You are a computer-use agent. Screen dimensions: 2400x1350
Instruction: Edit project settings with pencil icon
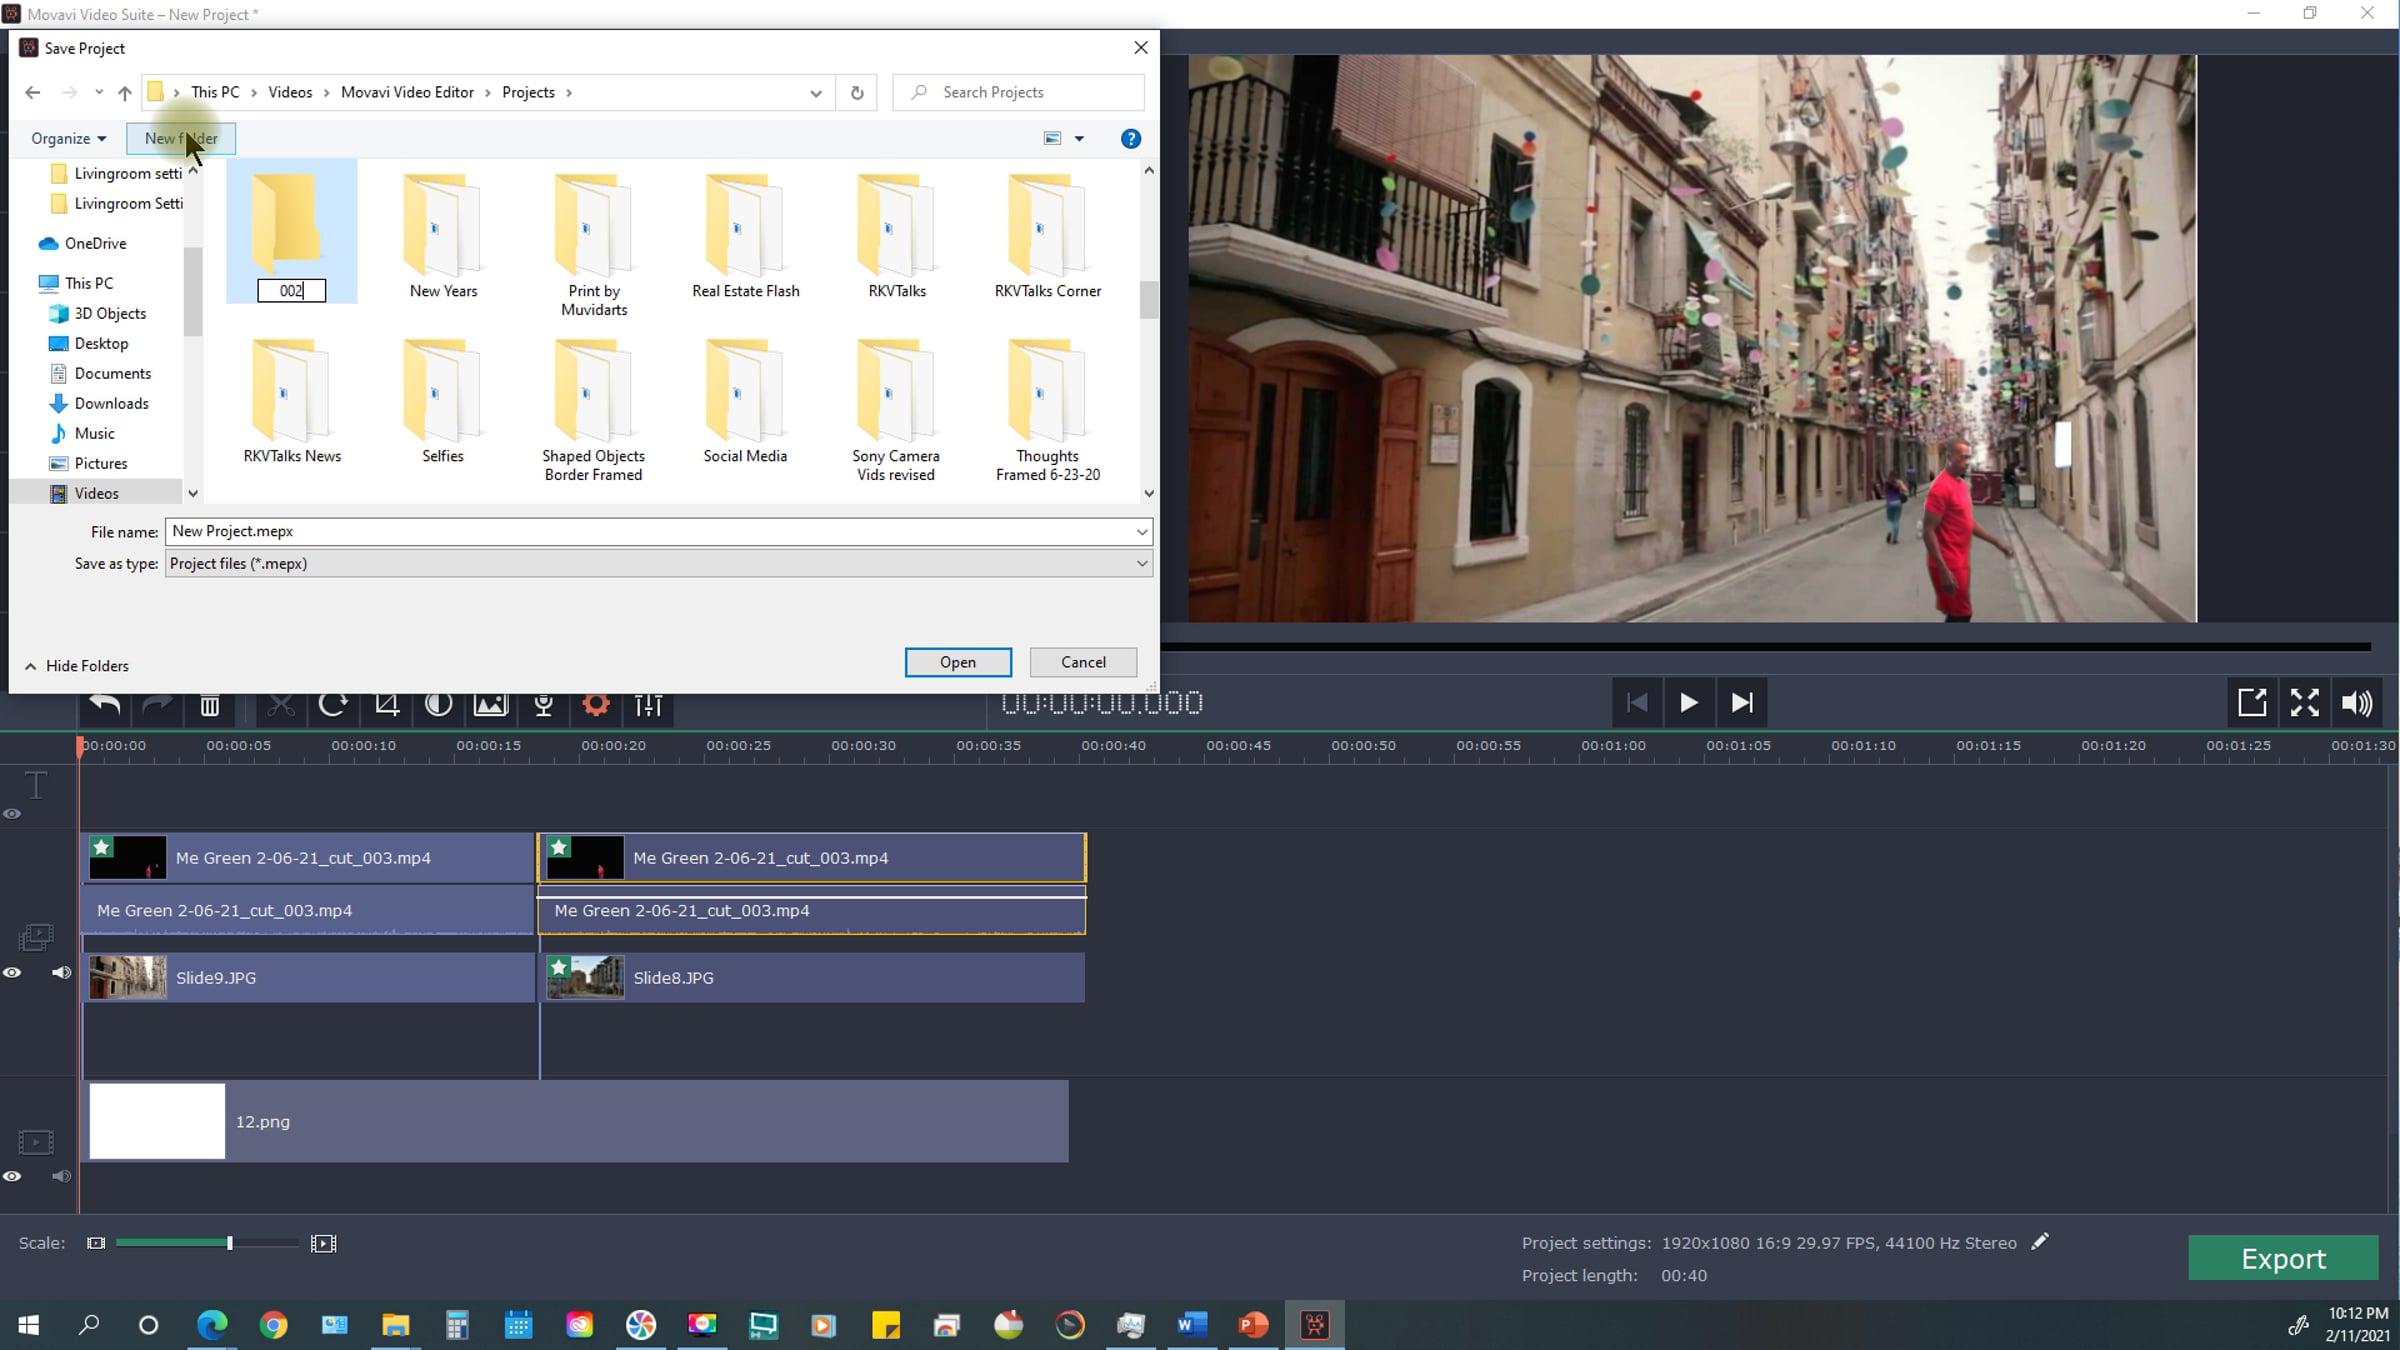2040,1242
